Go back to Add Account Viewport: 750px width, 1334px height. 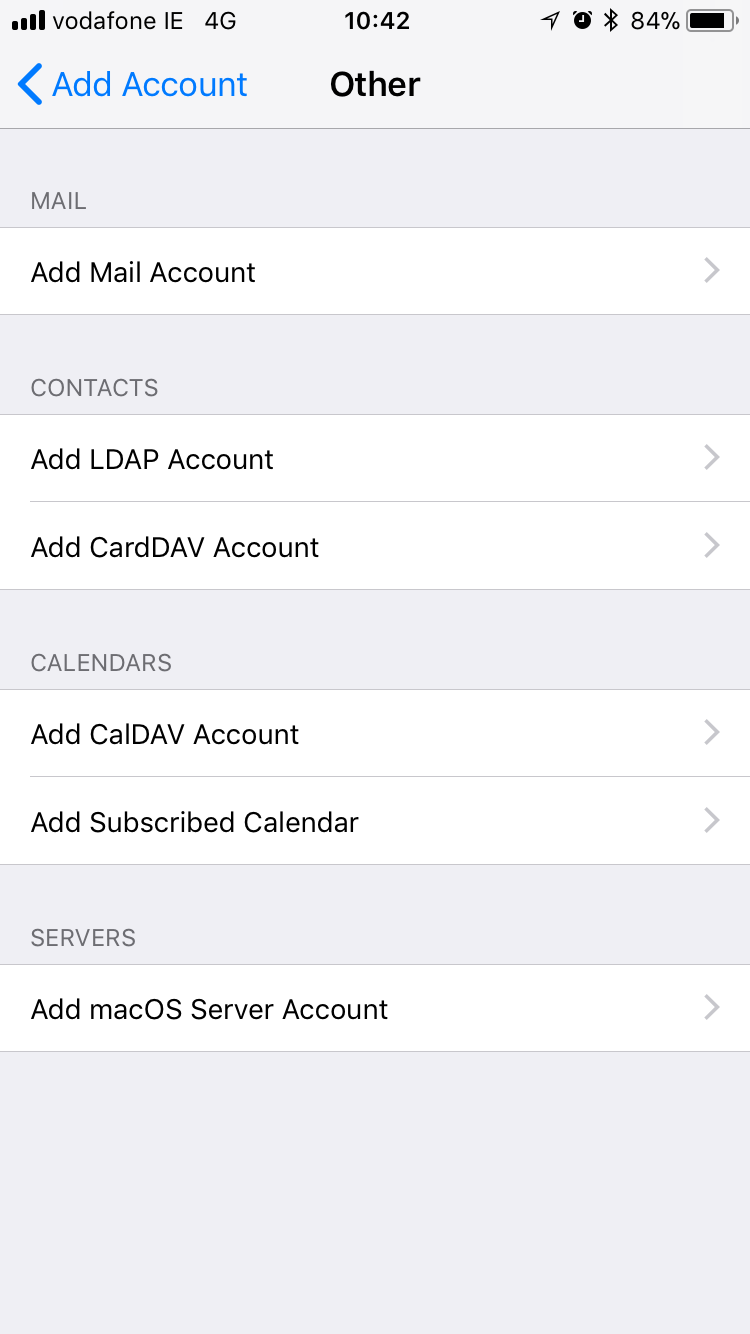click(133, 85)
